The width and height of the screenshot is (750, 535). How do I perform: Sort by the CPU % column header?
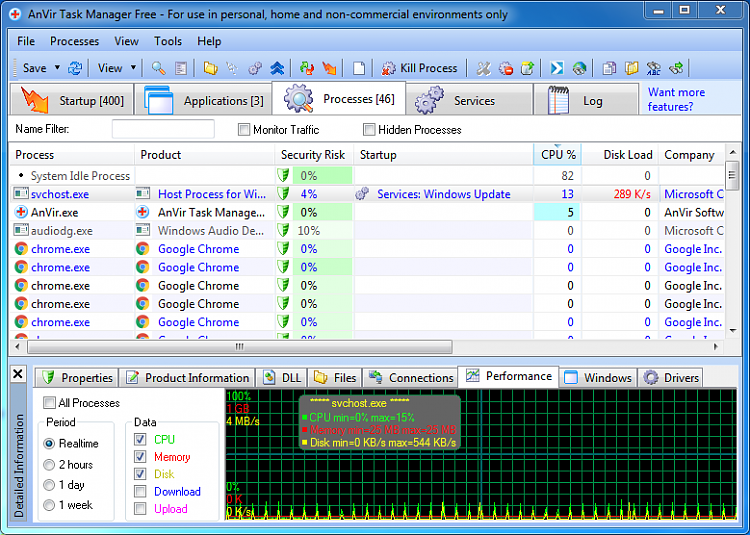click(x=557, y=155)
